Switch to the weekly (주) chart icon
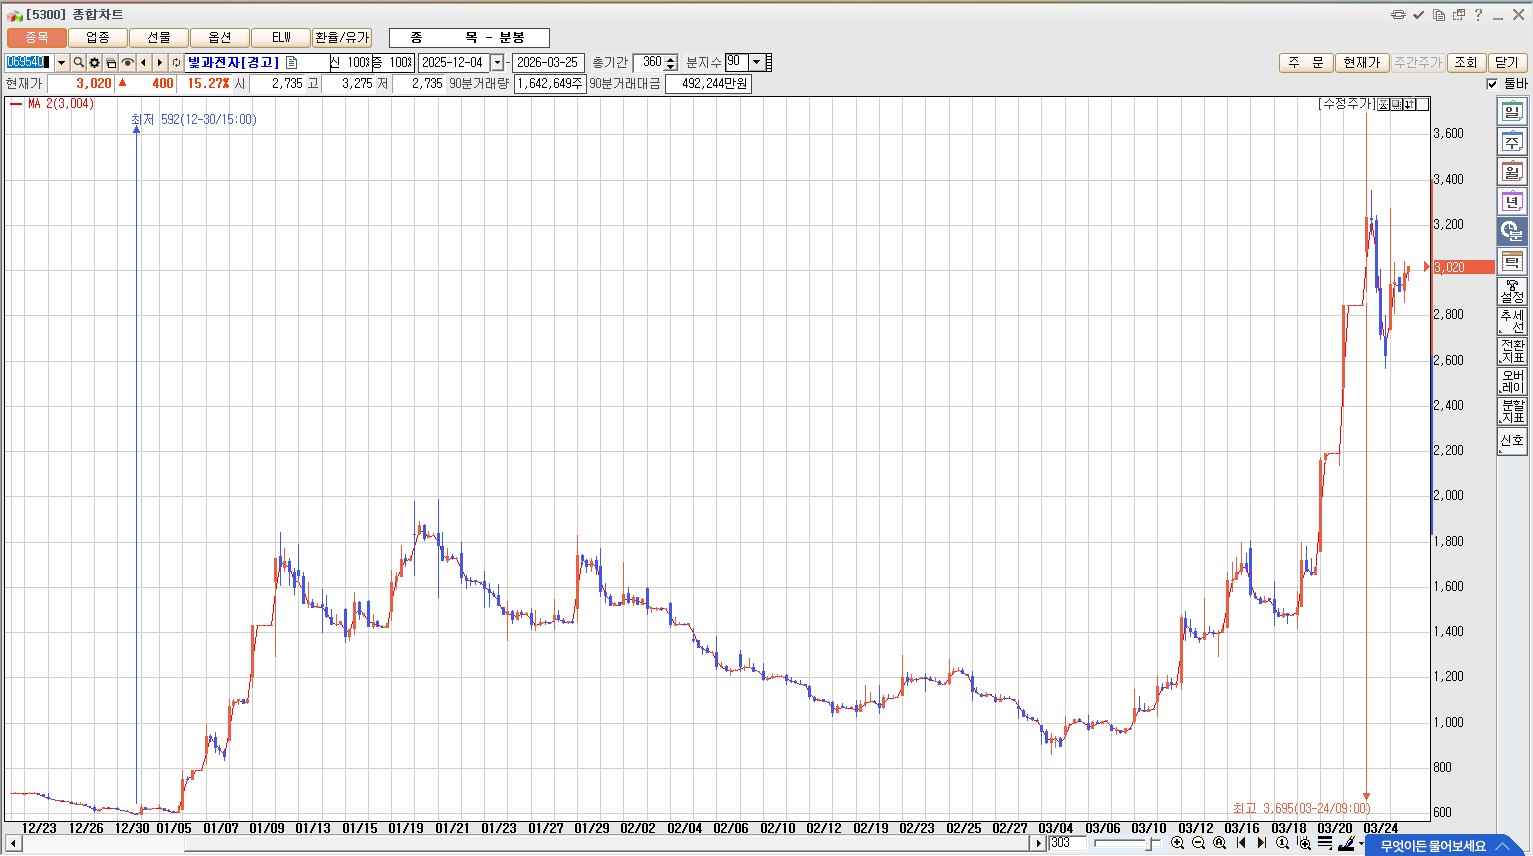1533x856 pixels. coord(1511,142)
